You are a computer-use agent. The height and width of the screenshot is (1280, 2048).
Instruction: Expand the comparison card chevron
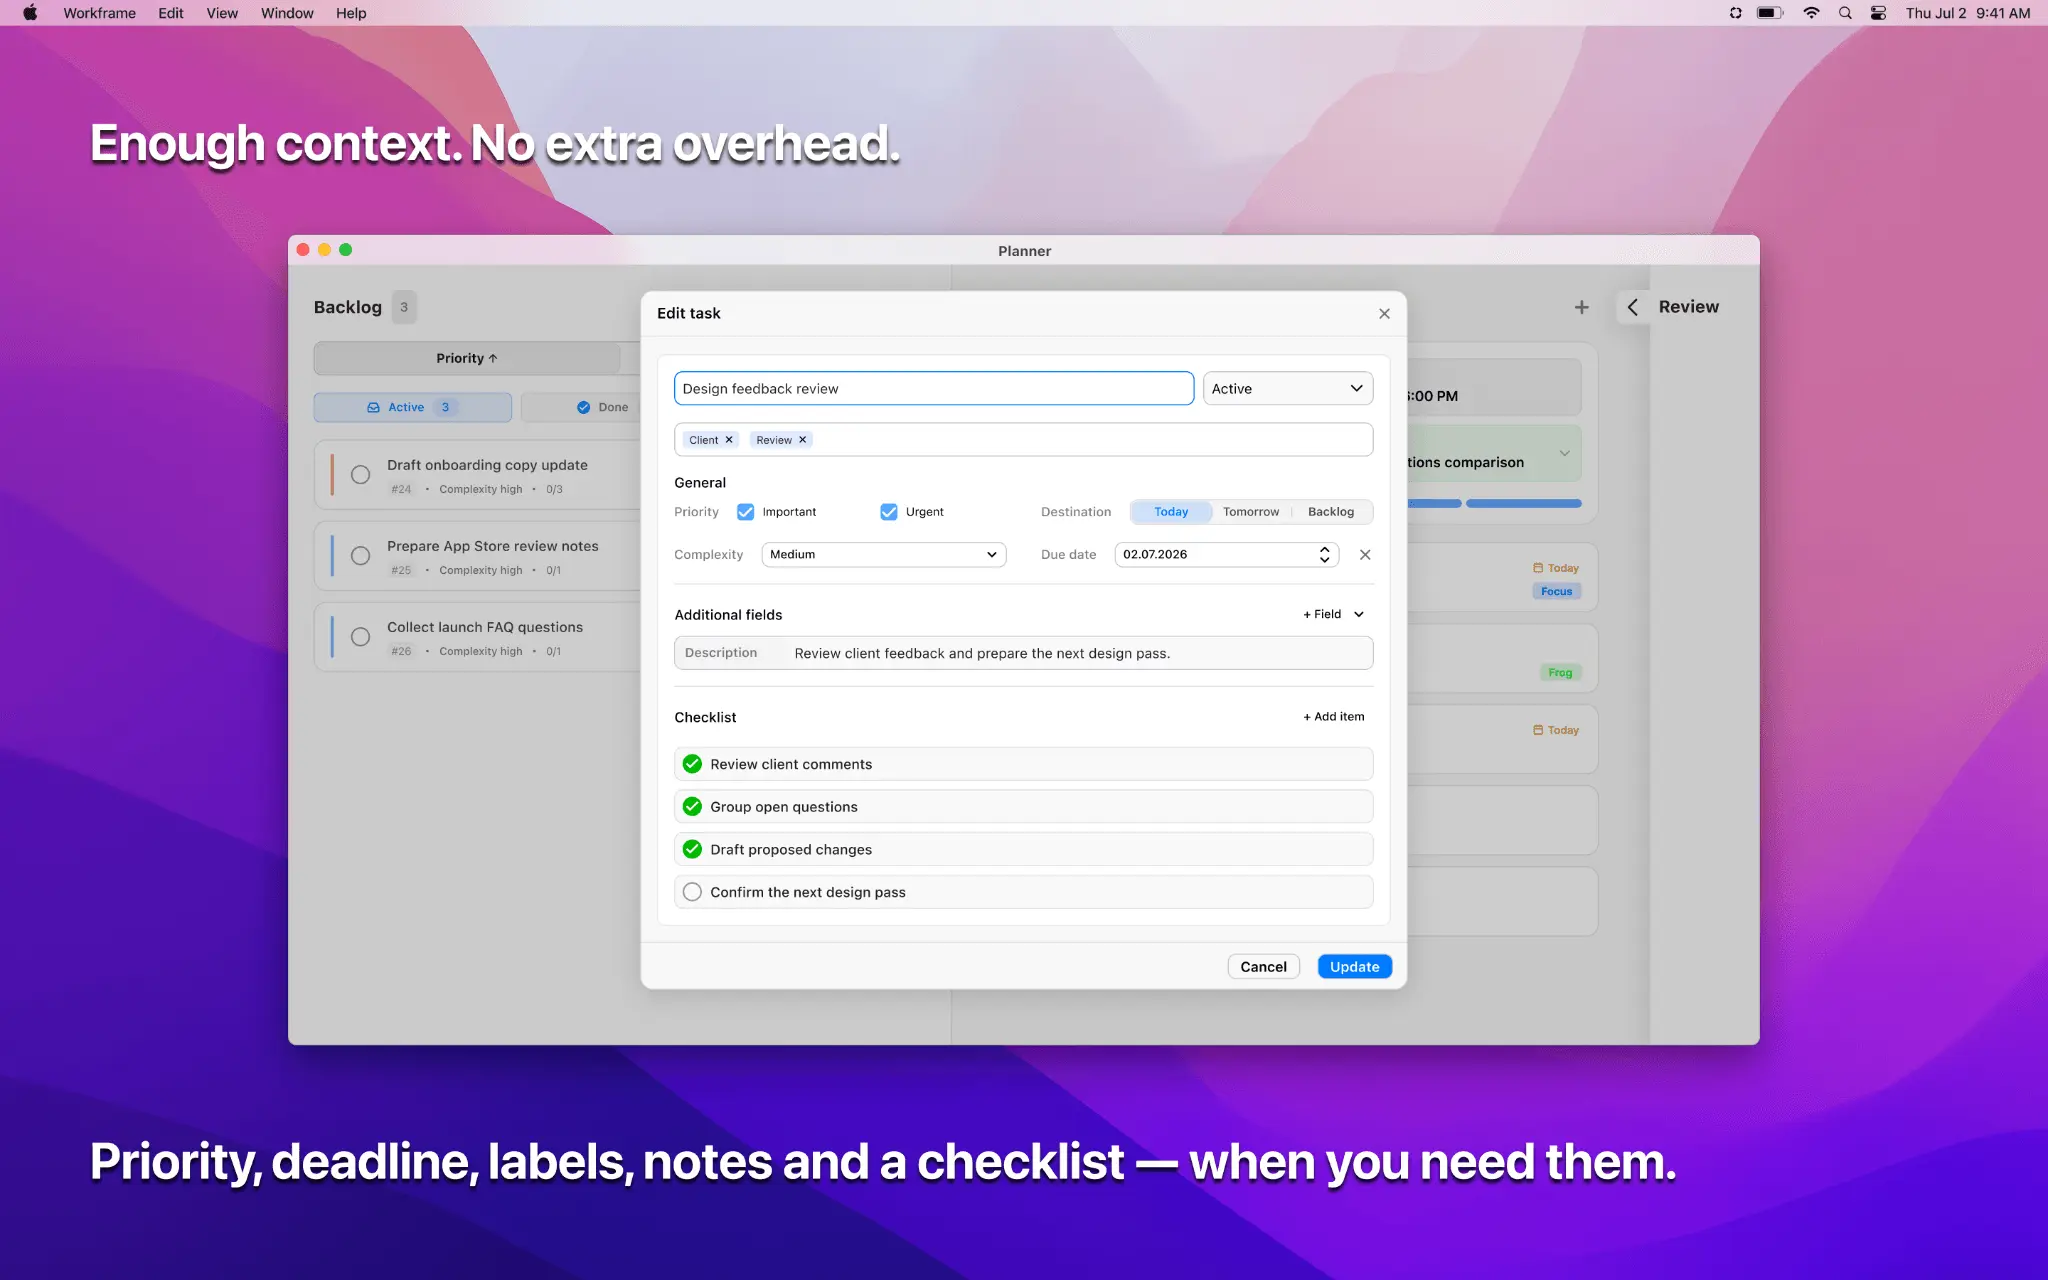1564,454
